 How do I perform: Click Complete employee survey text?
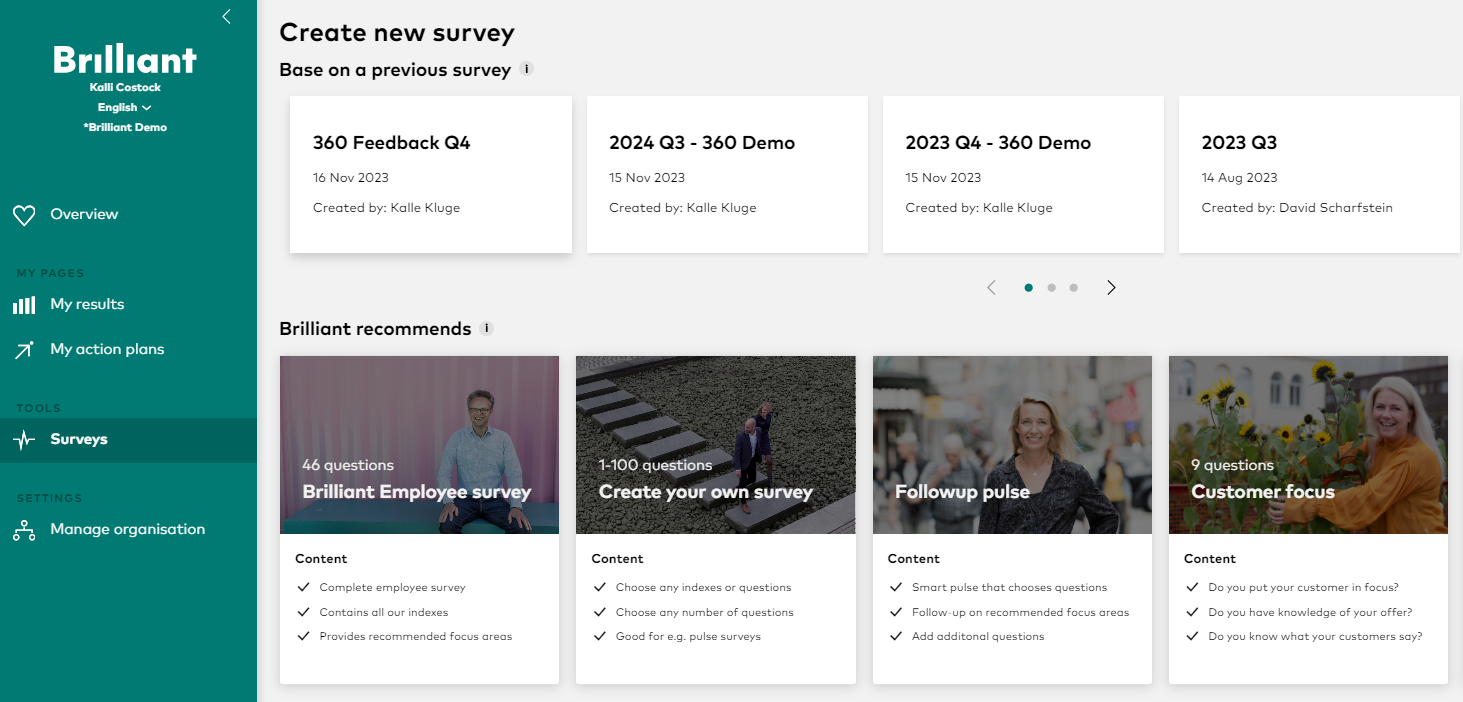[x=393, y=587]
